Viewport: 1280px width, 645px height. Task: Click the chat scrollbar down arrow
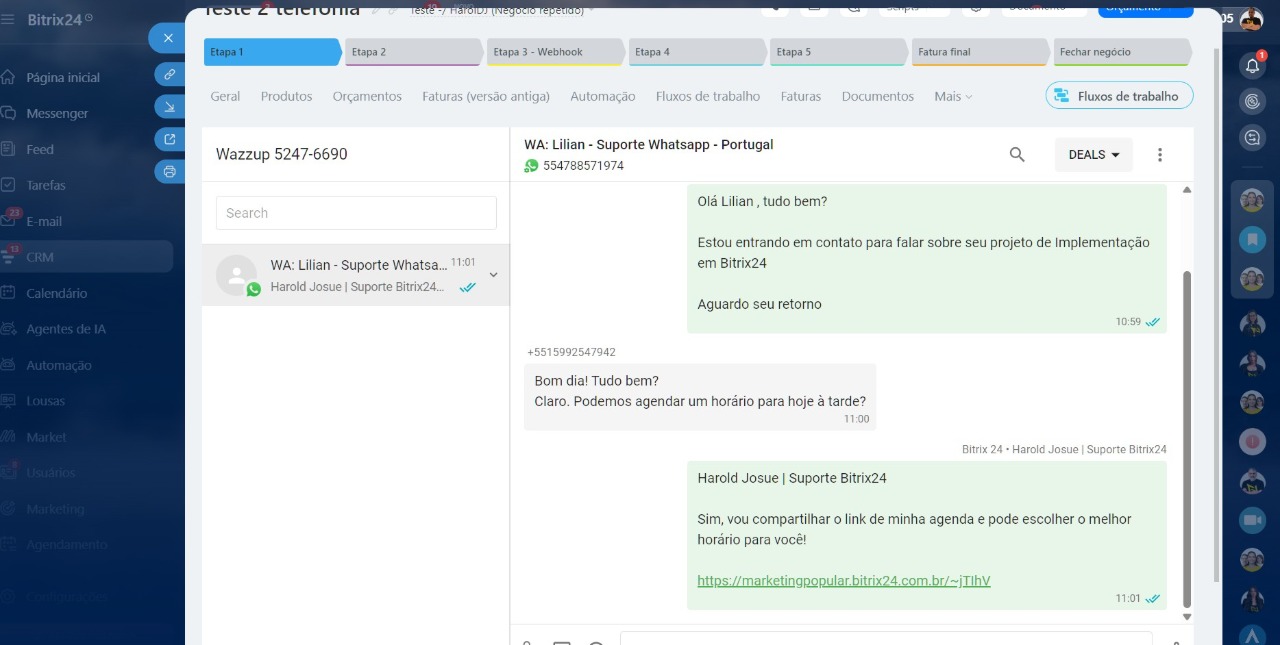click(1187, 617)
